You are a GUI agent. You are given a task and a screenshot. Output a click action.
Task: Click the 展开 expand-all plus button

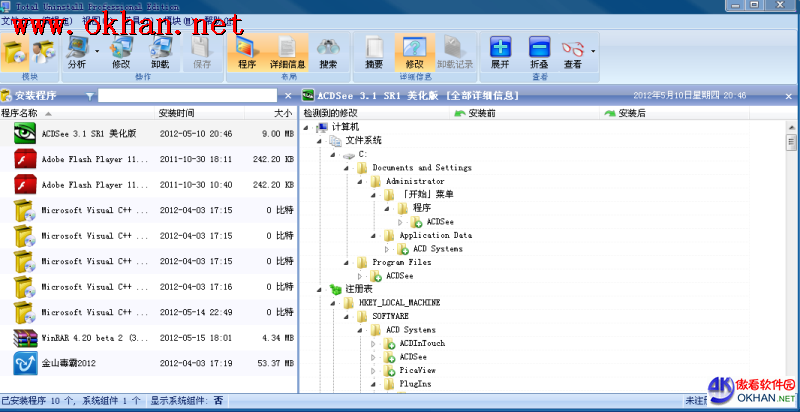pos(500,53)
